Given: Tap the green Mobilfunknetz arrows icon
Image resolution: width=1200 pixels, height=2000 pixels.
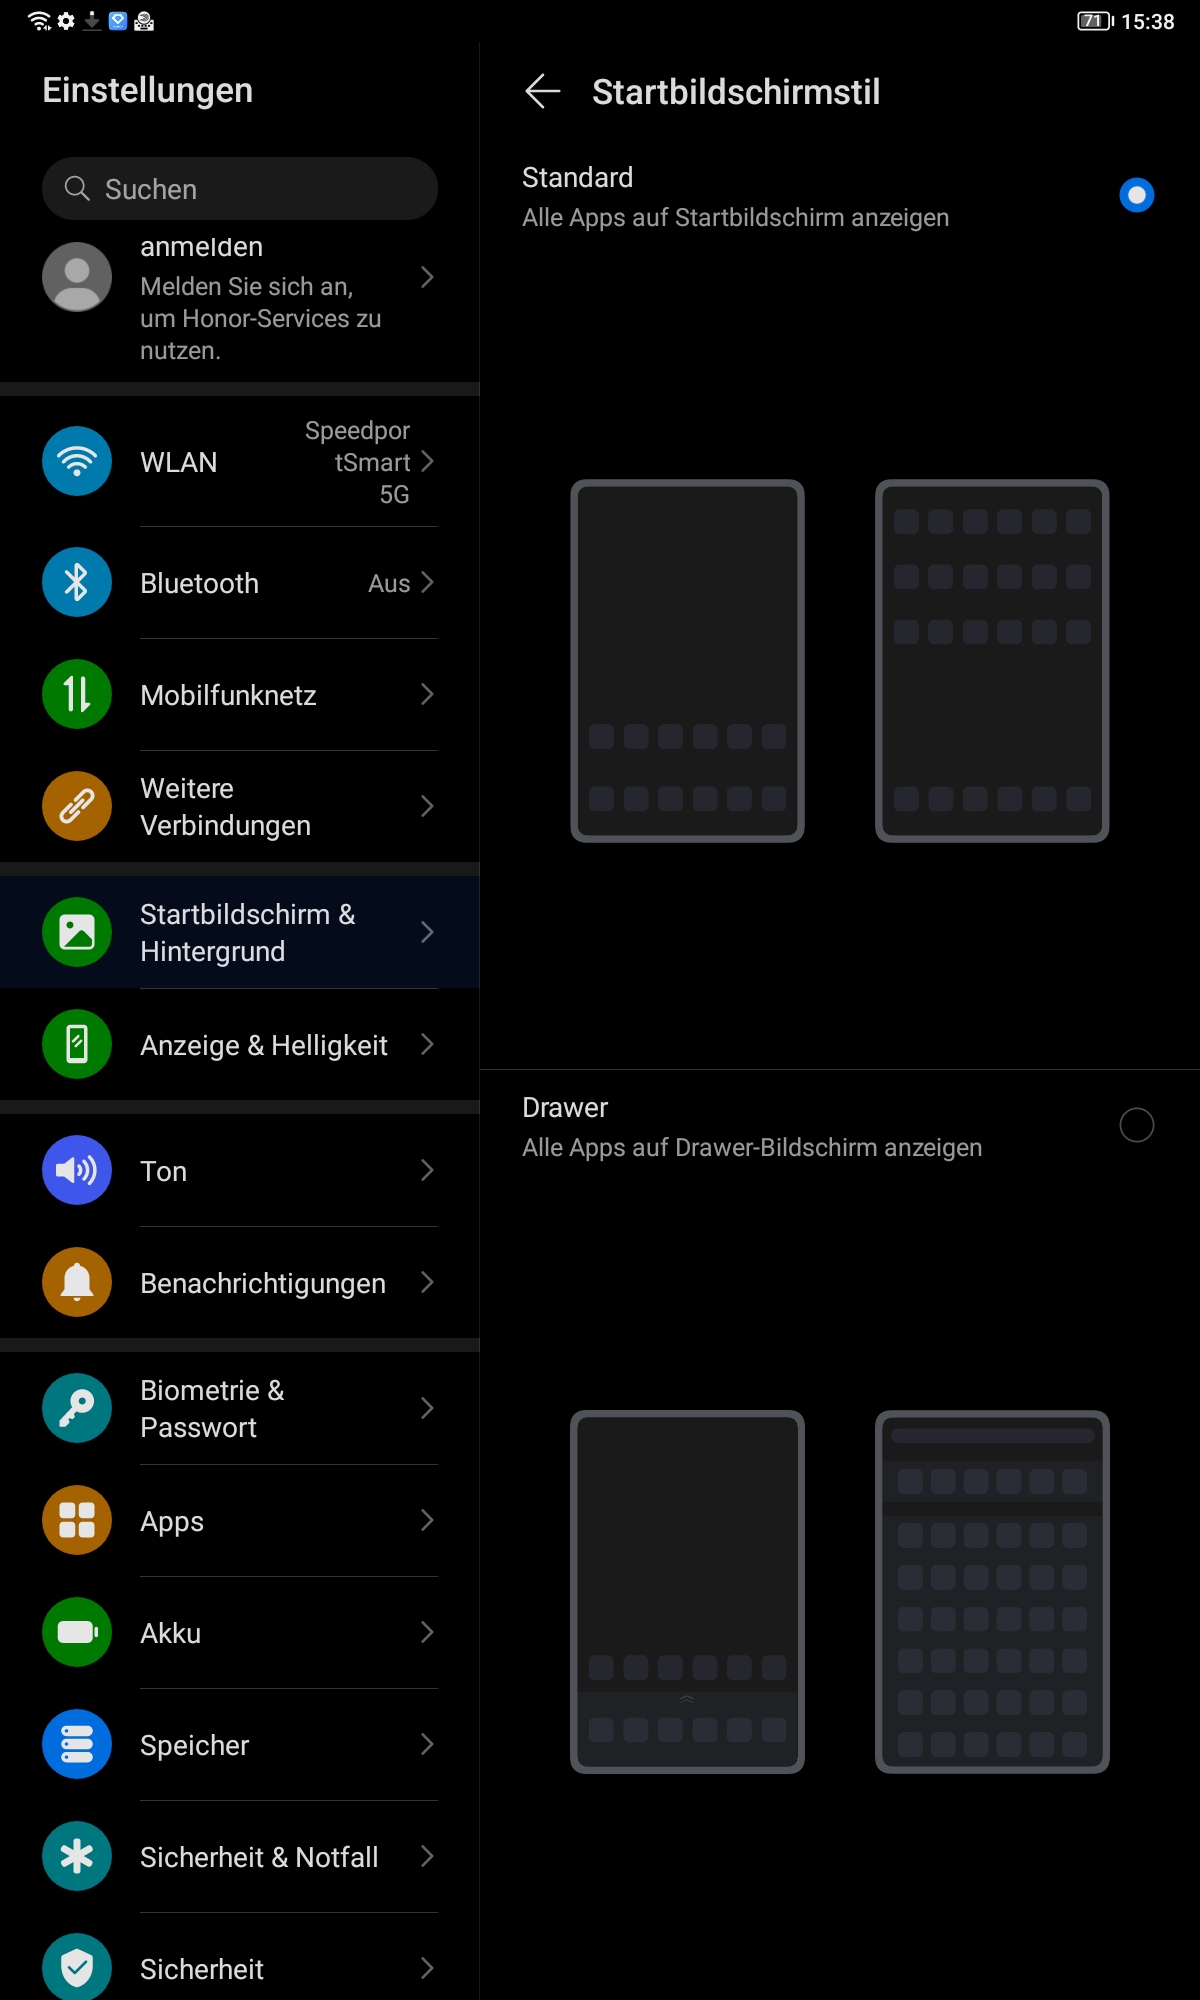Looking at the screenshot, I should click(x=77, y=694).
